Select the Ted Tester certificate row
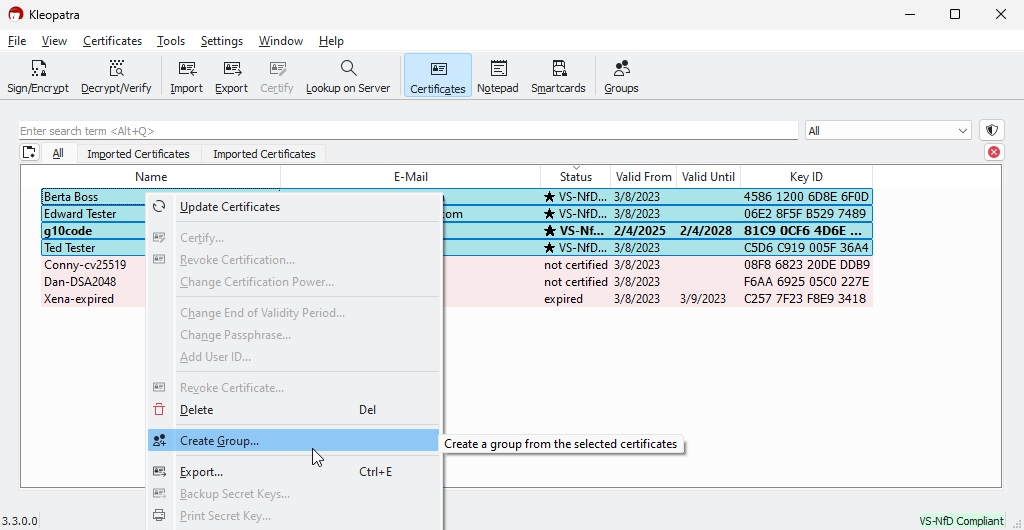Viewport: 1024px width, 530px height. pyautogui.click(x=456, y=247)
